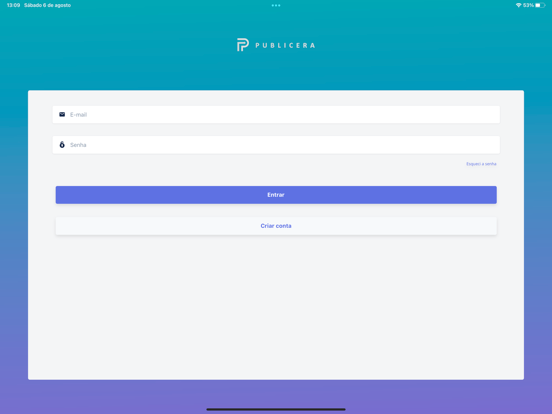Tap the Wi-Fi status icon
The width and height of the screenshot is (552, 414).
pyautogui.click(x=519, y=5)
